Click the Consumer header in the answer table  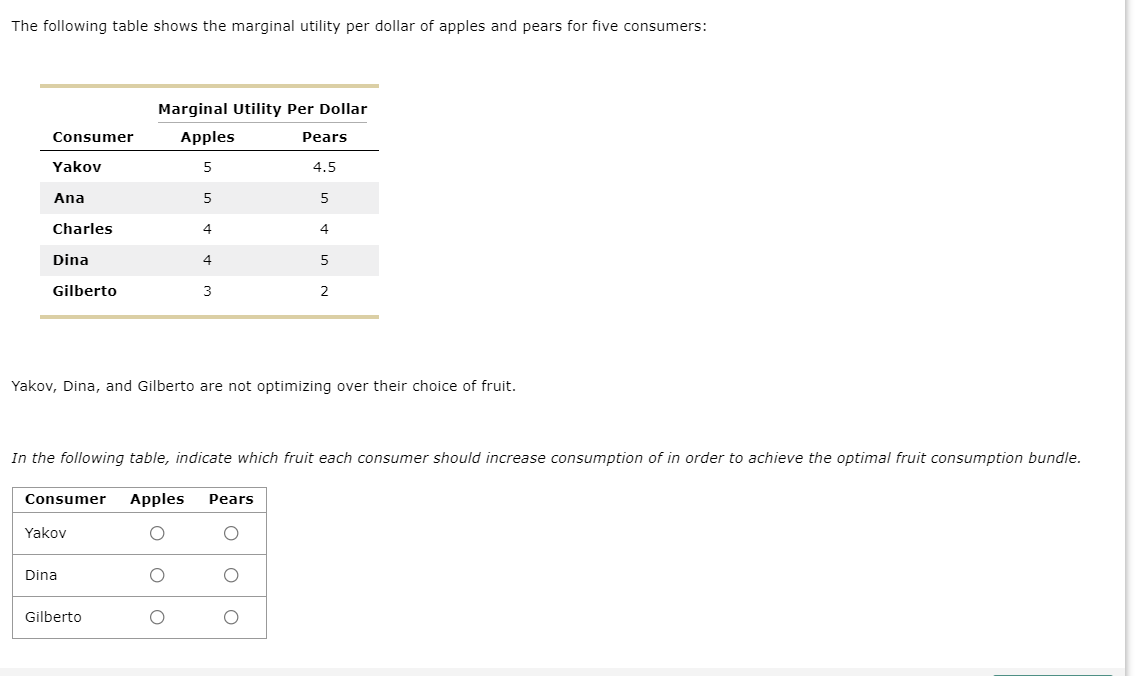tap(65, 499)
